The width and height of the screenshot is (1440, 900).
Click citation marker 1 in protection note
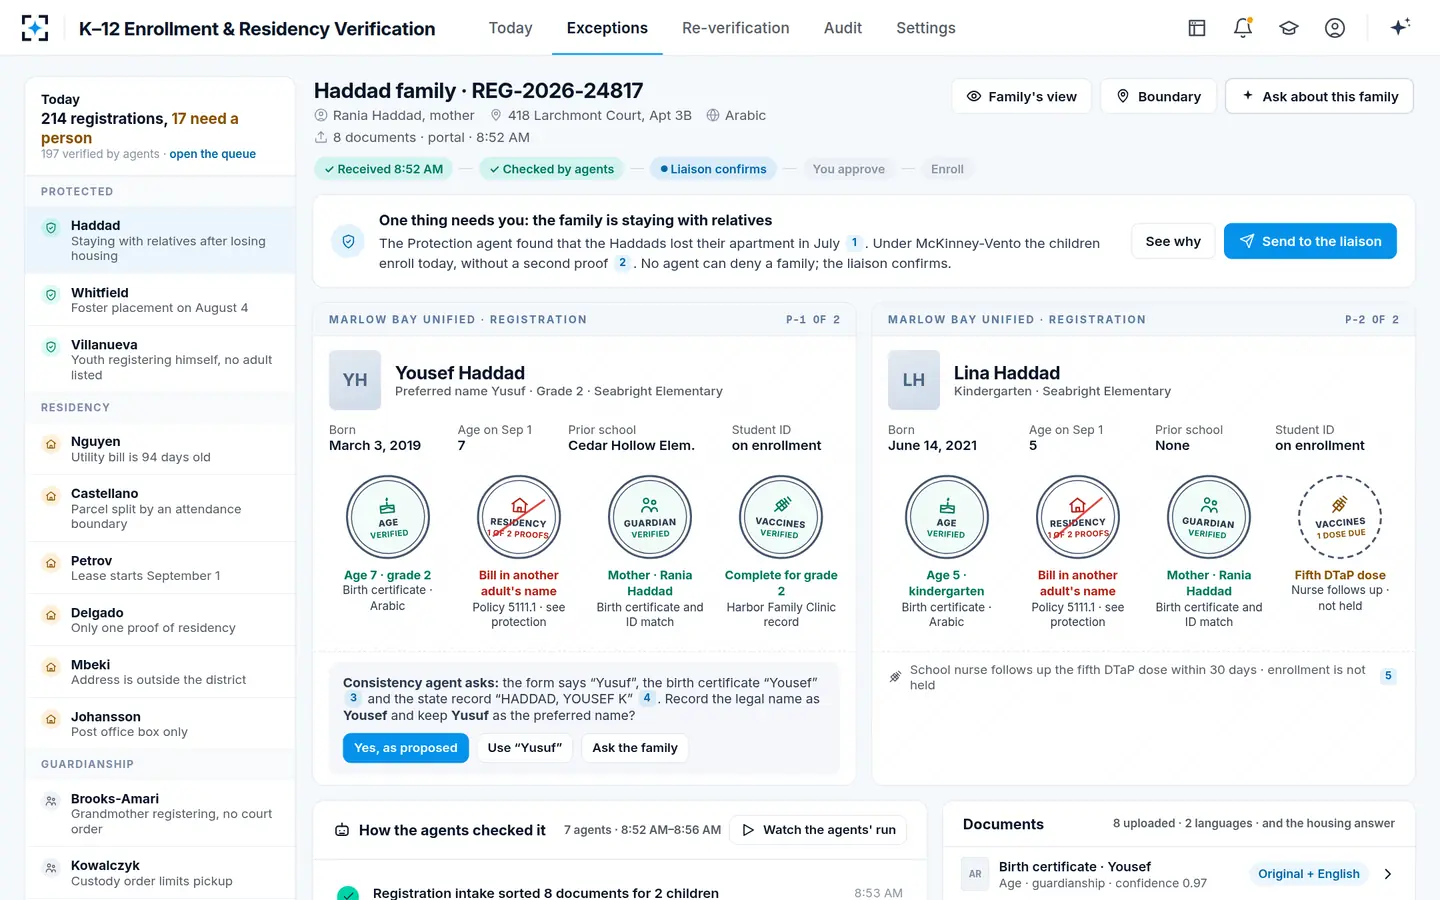(x=854, y=242)
